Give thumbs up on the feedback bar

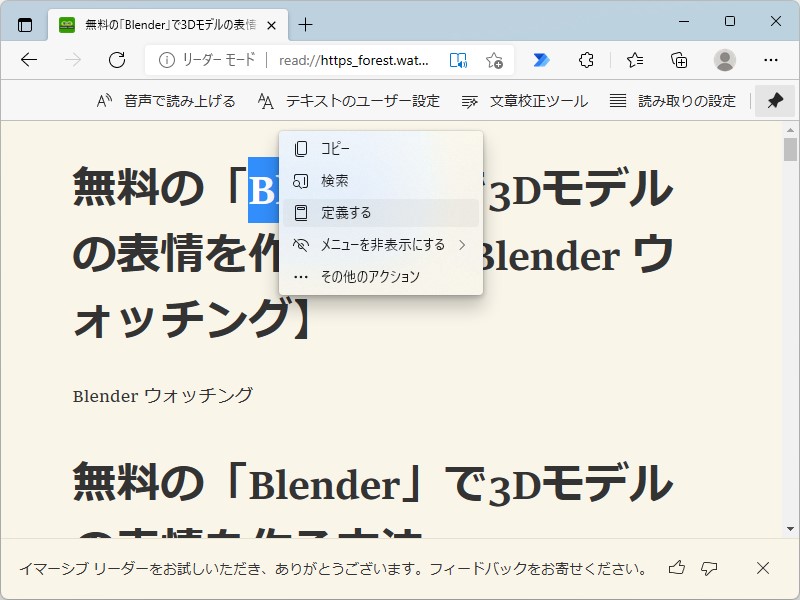(x=675, y=567)
